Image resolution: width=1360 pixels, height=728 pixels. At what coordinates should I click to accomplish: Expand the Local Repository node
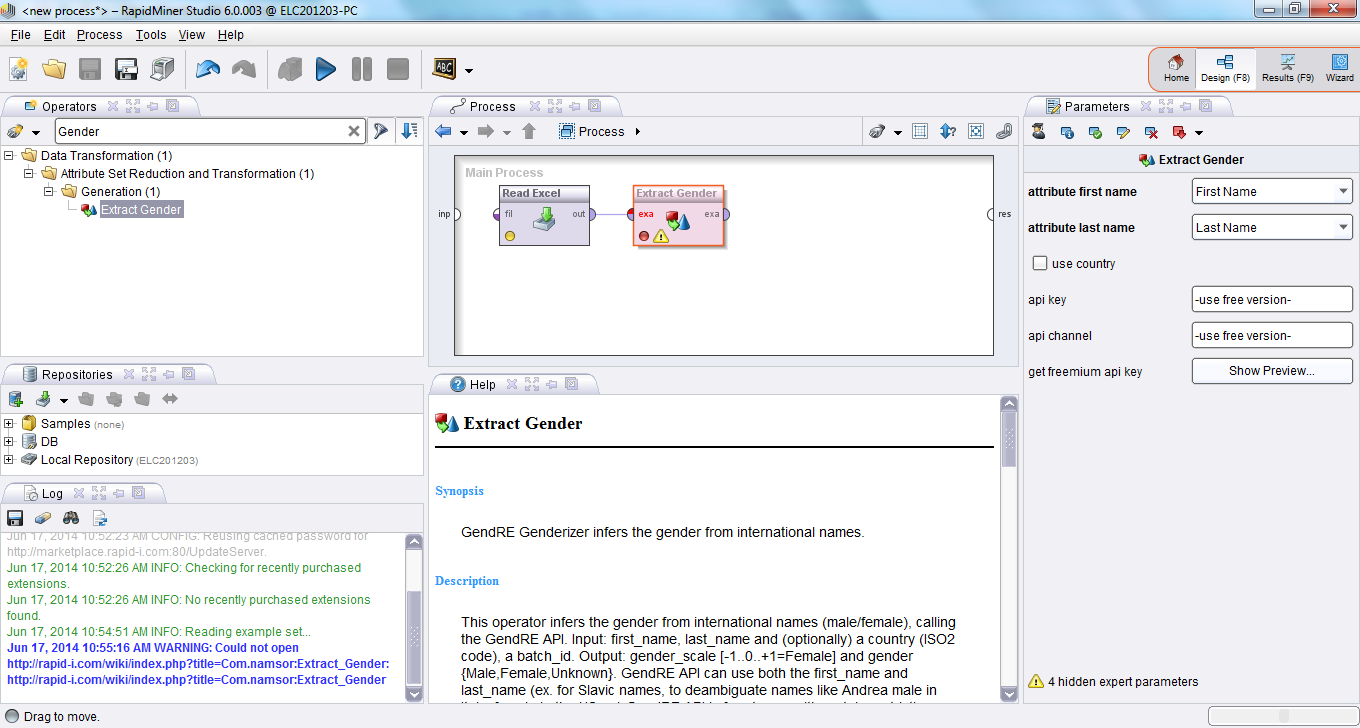(9, 460)
